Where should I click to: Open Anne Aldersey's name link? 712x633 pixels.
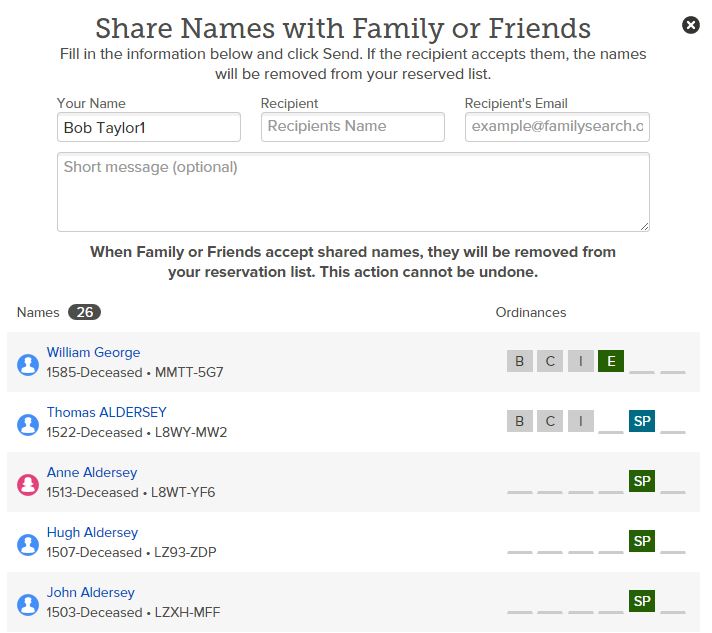(92, 472)
